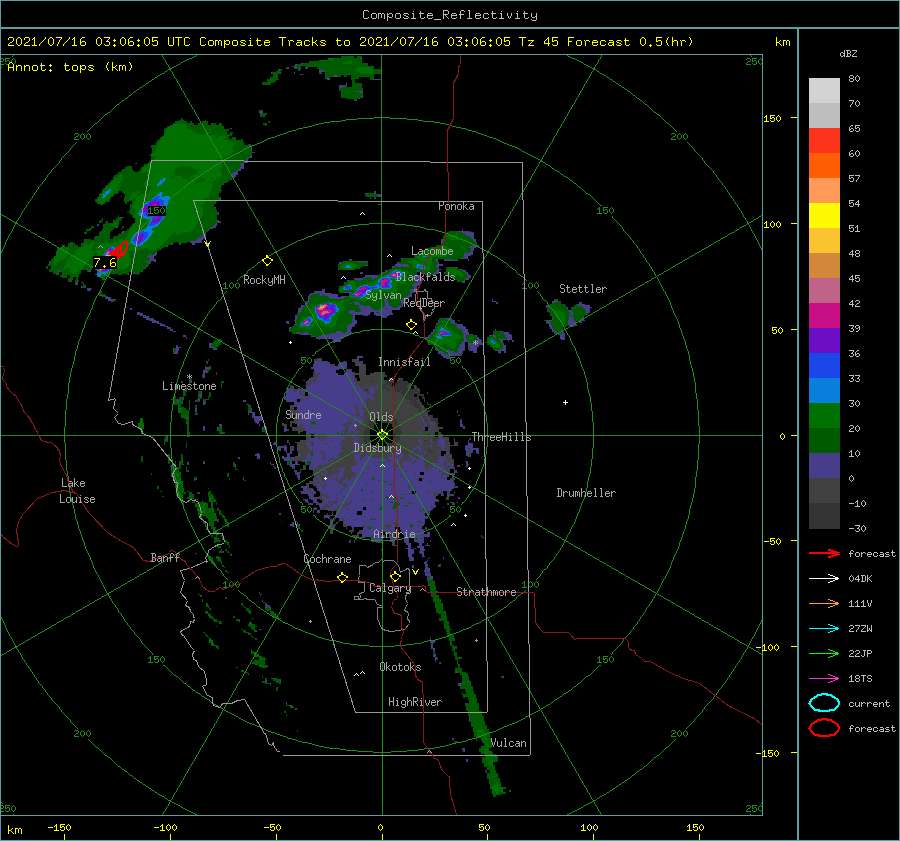Viewport: 900px width, 841px height.
Task: Click the Innisfail label
Action: [404, 362]
